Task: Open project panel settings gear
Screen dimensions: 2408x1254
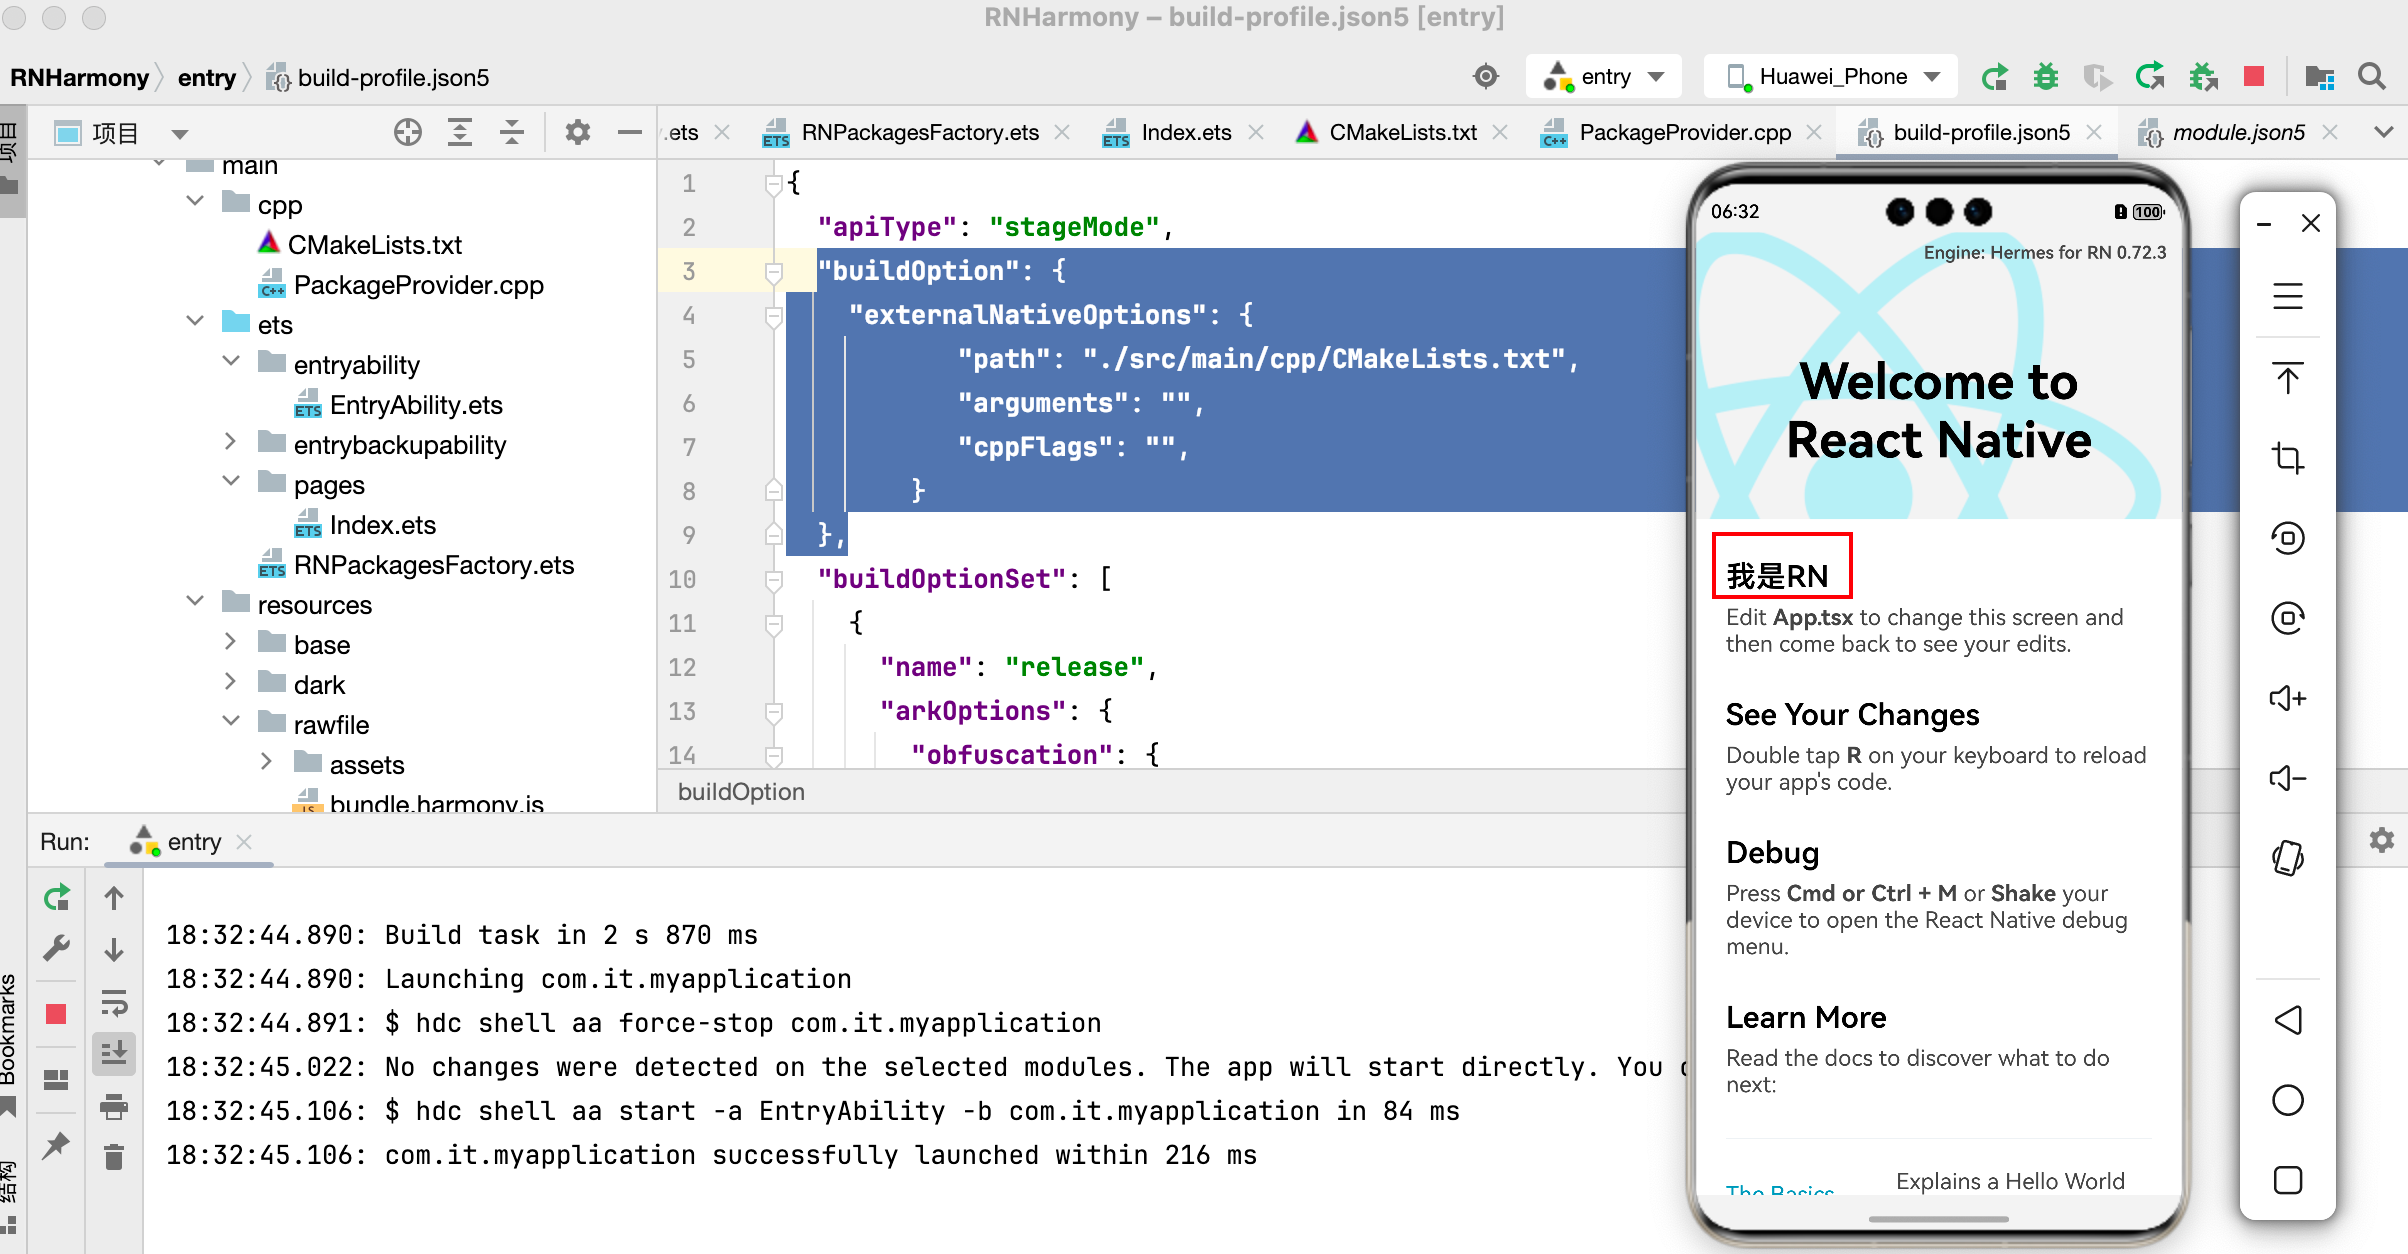Action: [x=578, y=132]
